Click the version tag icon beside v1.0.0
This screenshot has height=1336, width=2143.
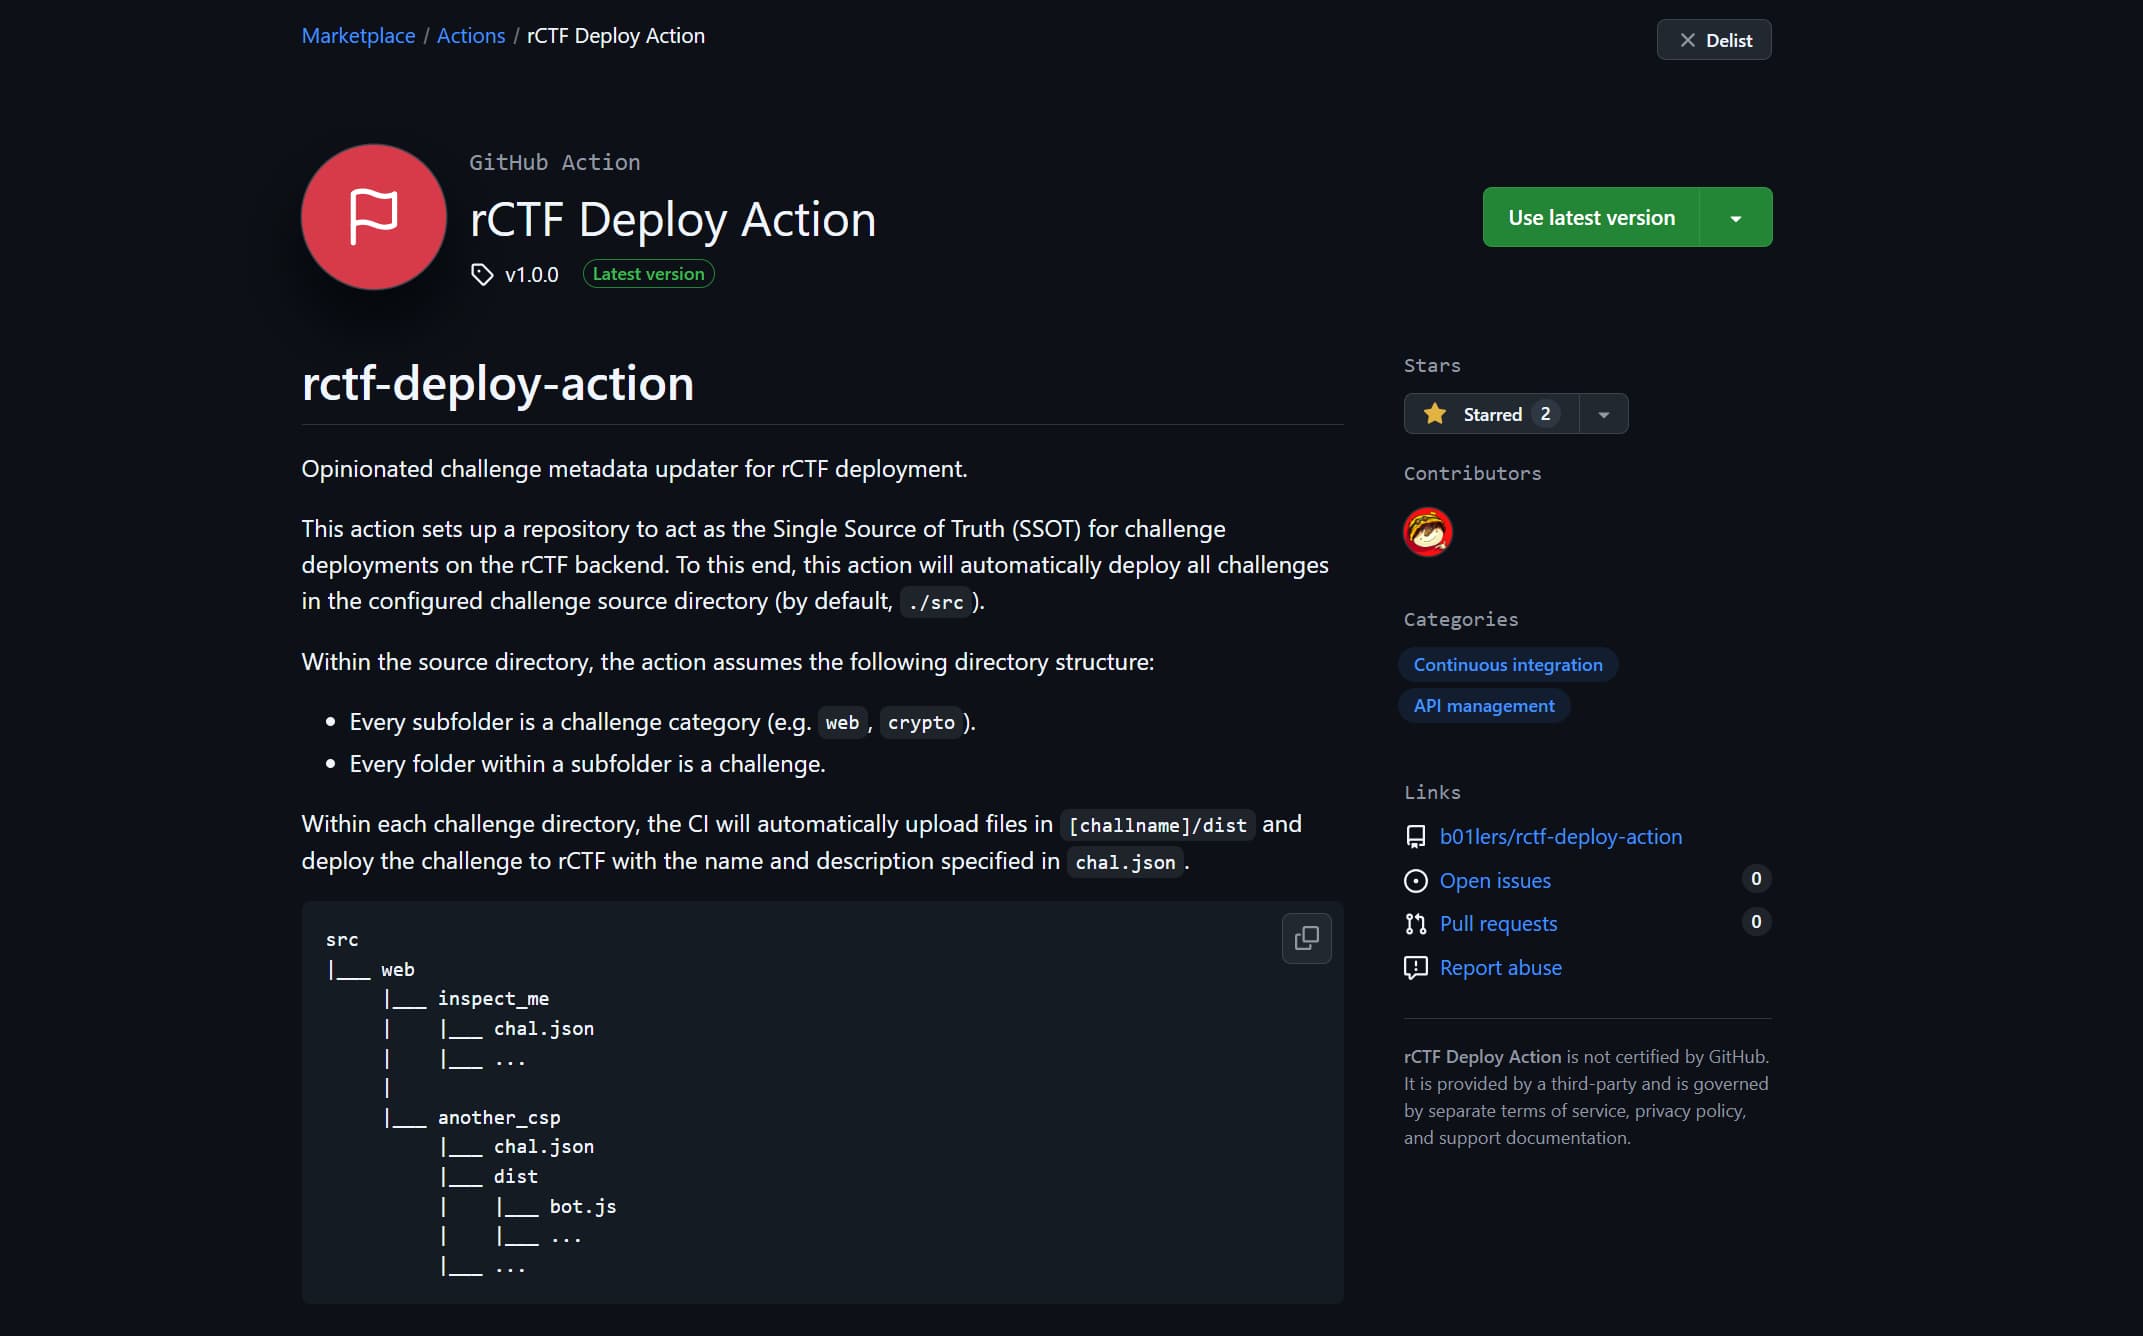(482, 274)
